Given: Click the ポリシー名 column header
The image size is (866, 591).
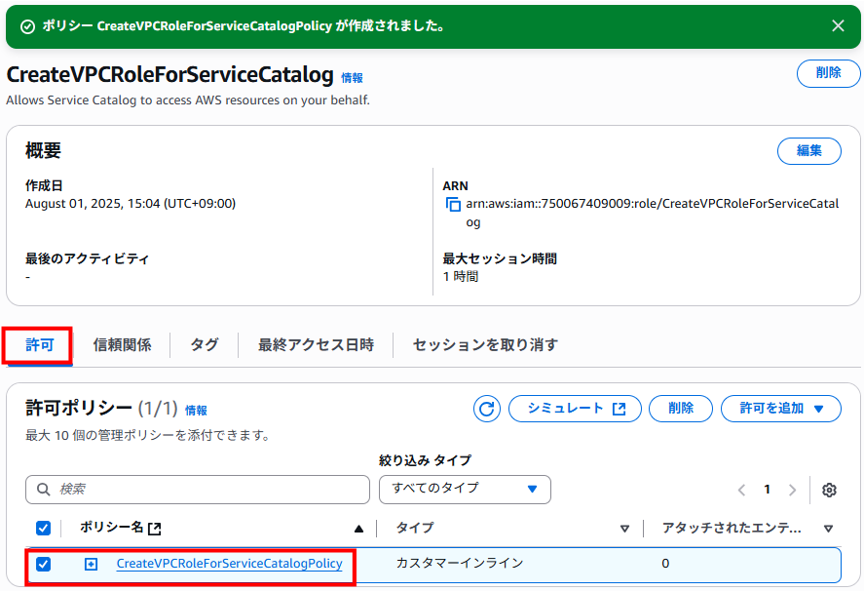Looking at the screenshot, I should coord(112,527).
